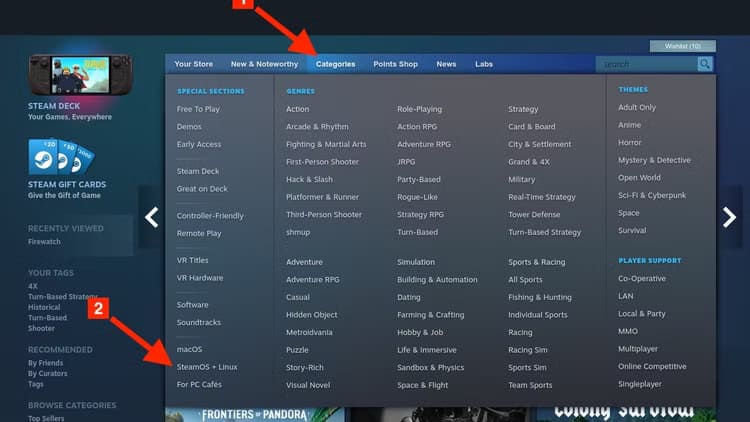This screenshot has width=750, height=422.
Task: Open the Labs menu item
Action: pos(483,64)
